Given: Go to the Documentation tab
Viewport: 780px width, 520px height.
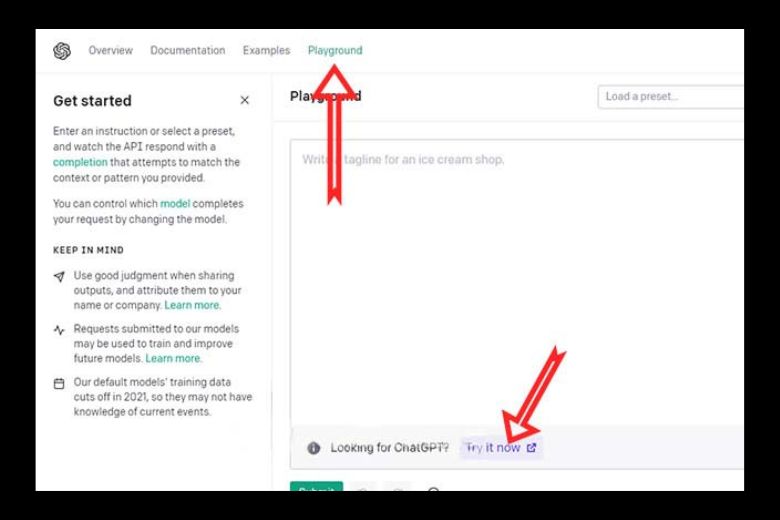Looking at the screenshot, I should point(187,50).
